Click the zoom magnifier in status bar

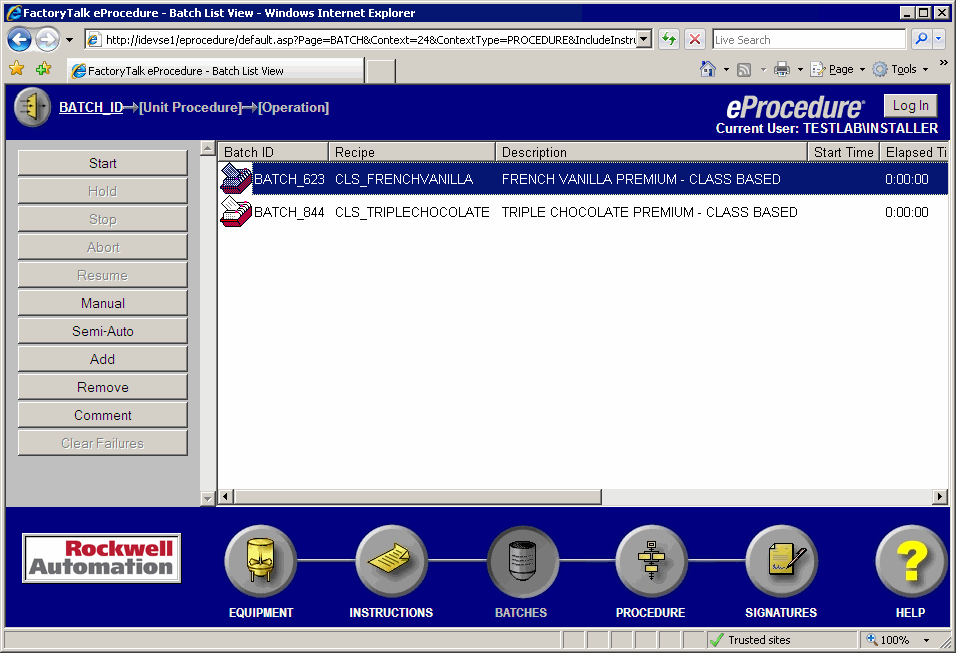tap(872, 640)
